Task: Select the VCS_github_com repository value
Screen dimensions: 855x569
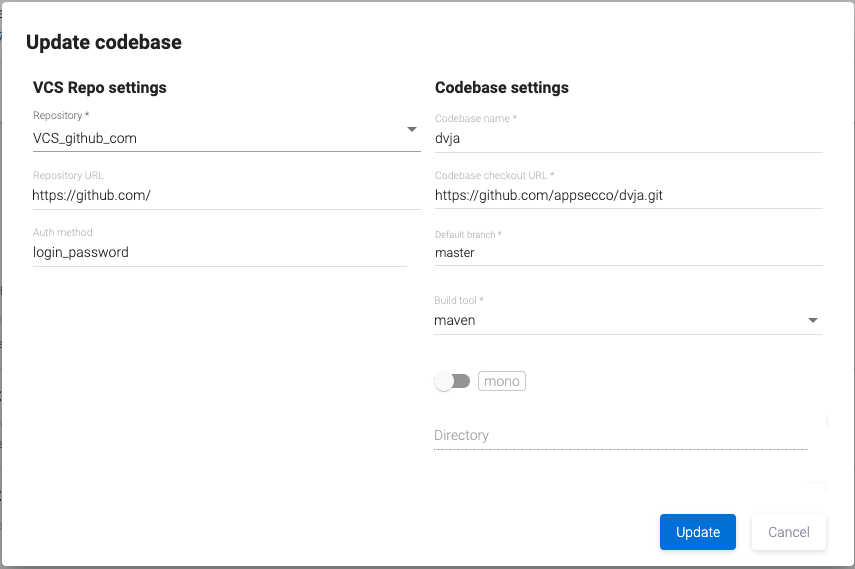Action: click(85, 139)
